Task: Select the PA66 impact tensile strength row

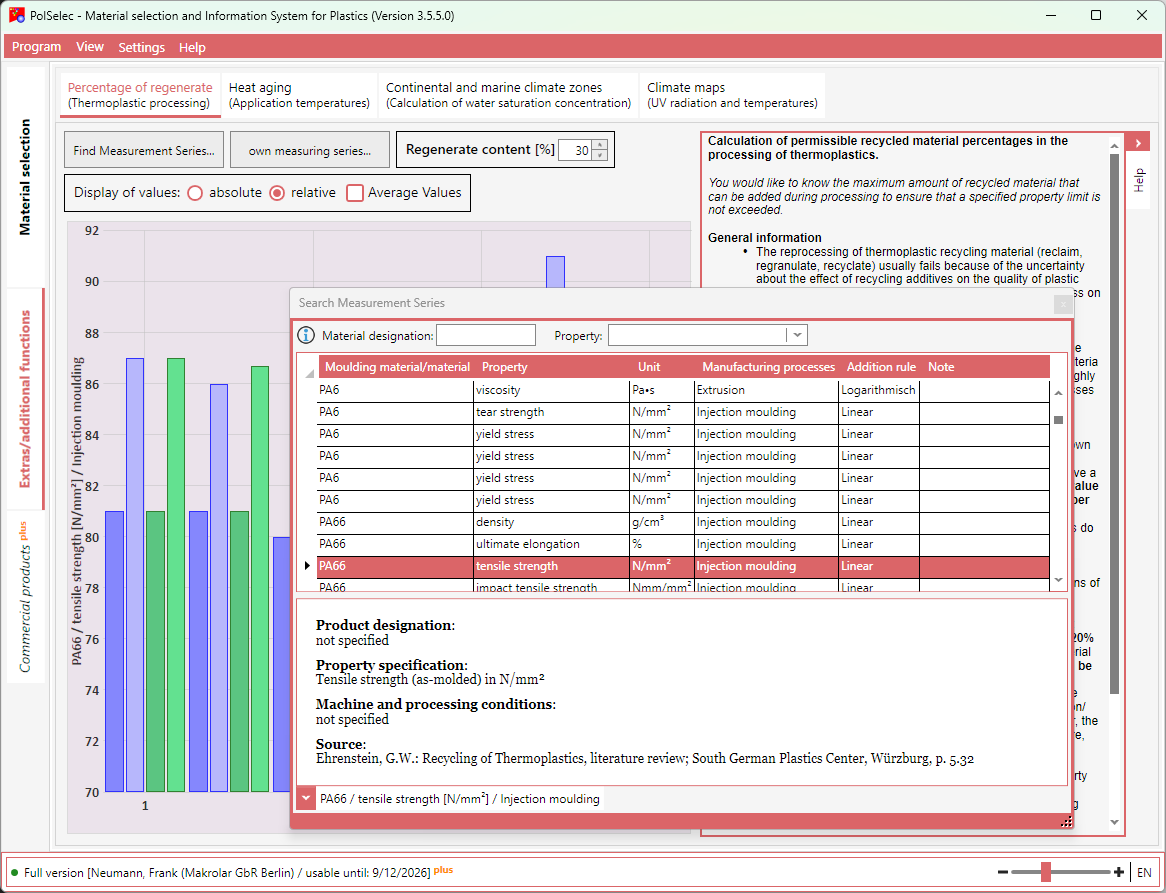Action: click(683, 586)
